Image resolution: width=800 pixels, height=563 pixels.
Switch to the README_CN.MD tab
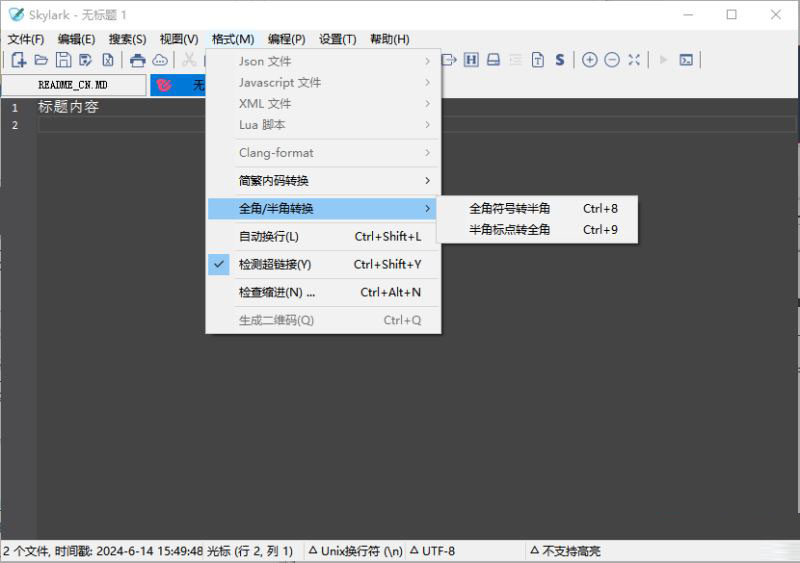click(x=73, y=85)
